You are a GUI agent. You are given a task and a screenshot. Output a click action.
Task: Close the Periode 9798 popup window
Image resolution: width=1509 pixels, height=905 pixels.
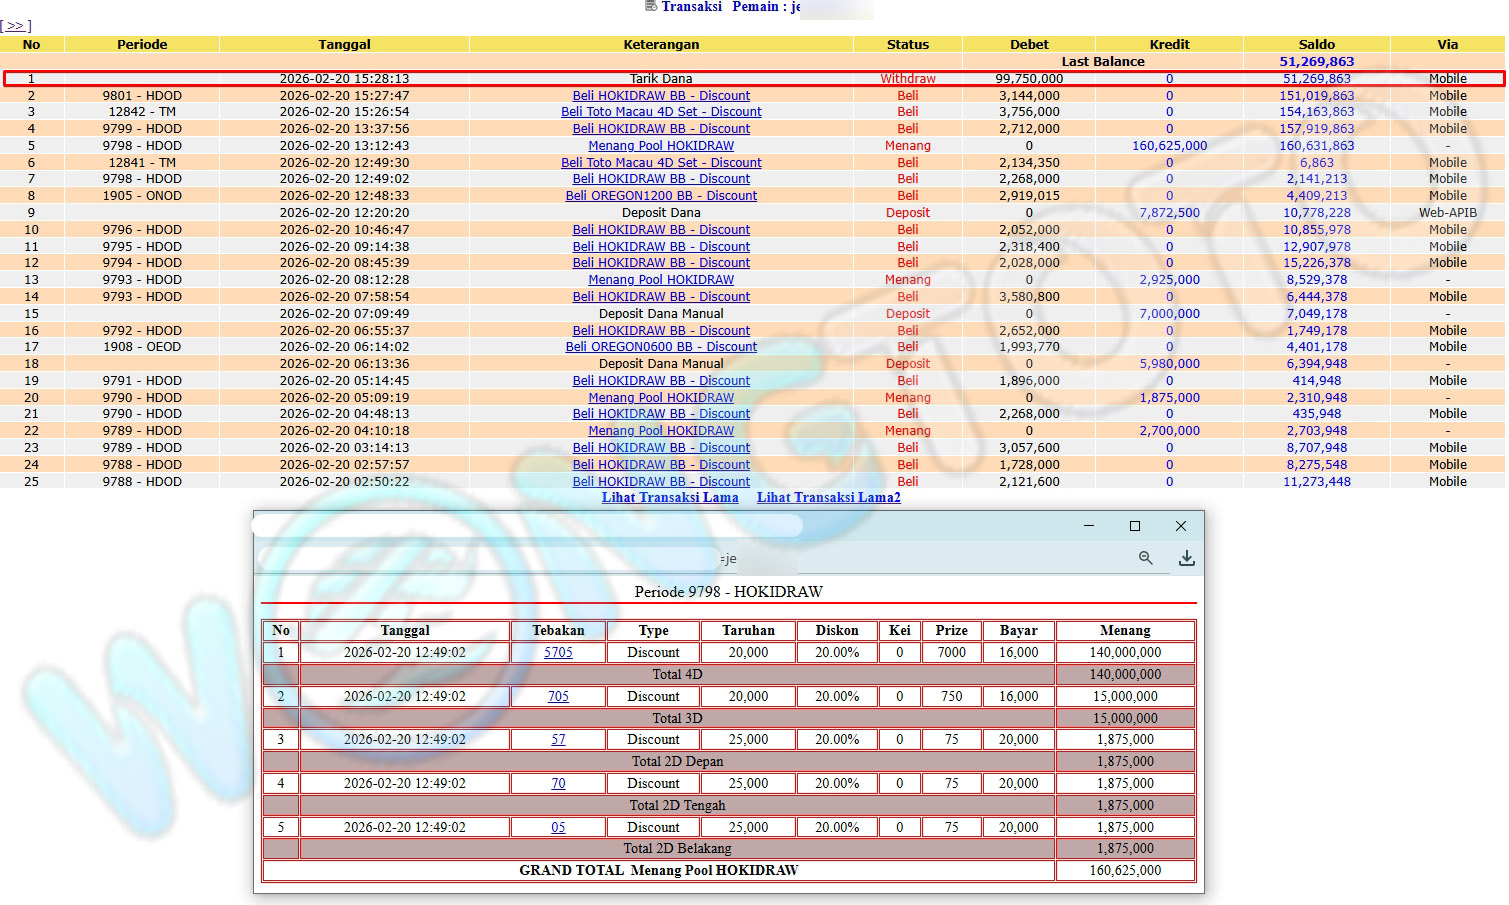click(1180, 526)
